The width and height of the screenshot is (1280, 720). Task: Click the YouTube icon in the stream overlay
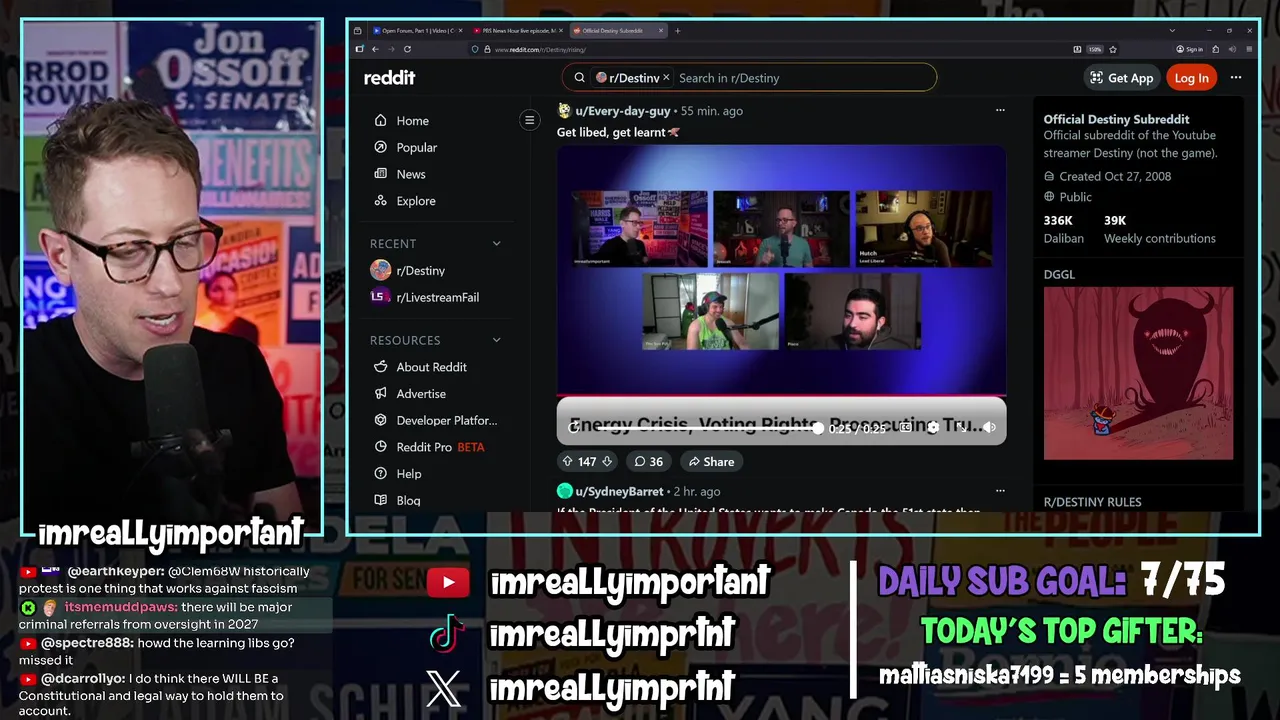[448, 582]
